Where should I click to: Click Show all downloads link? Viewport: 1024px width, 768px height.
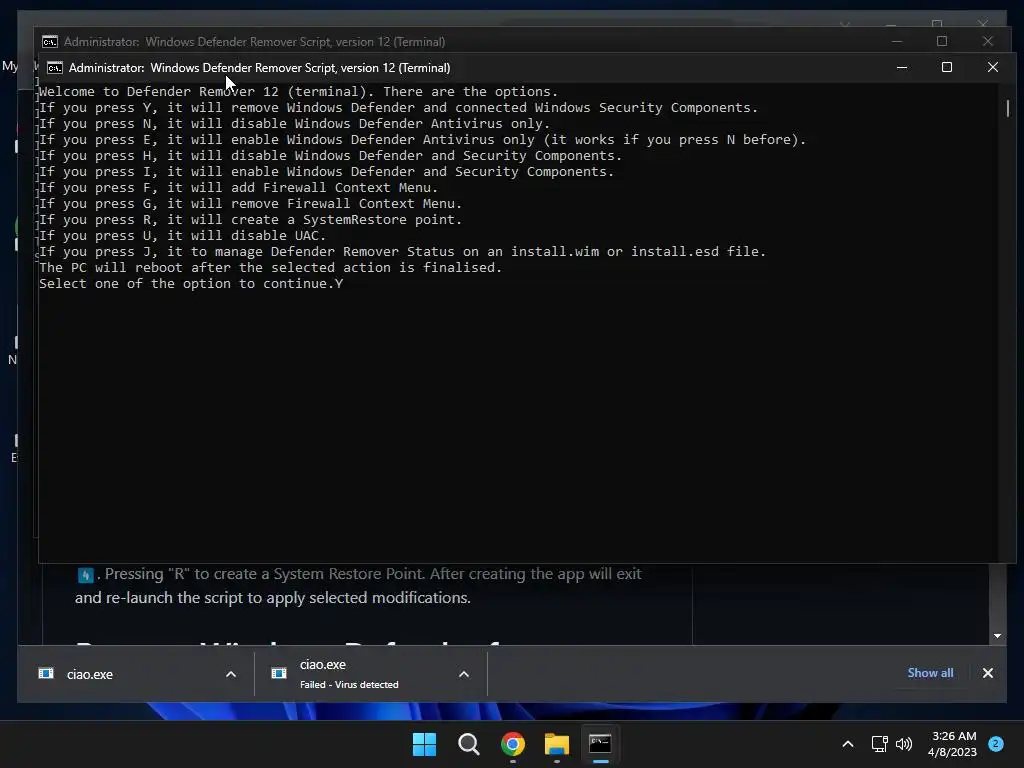pyautogui.click(x=930, y=673)
